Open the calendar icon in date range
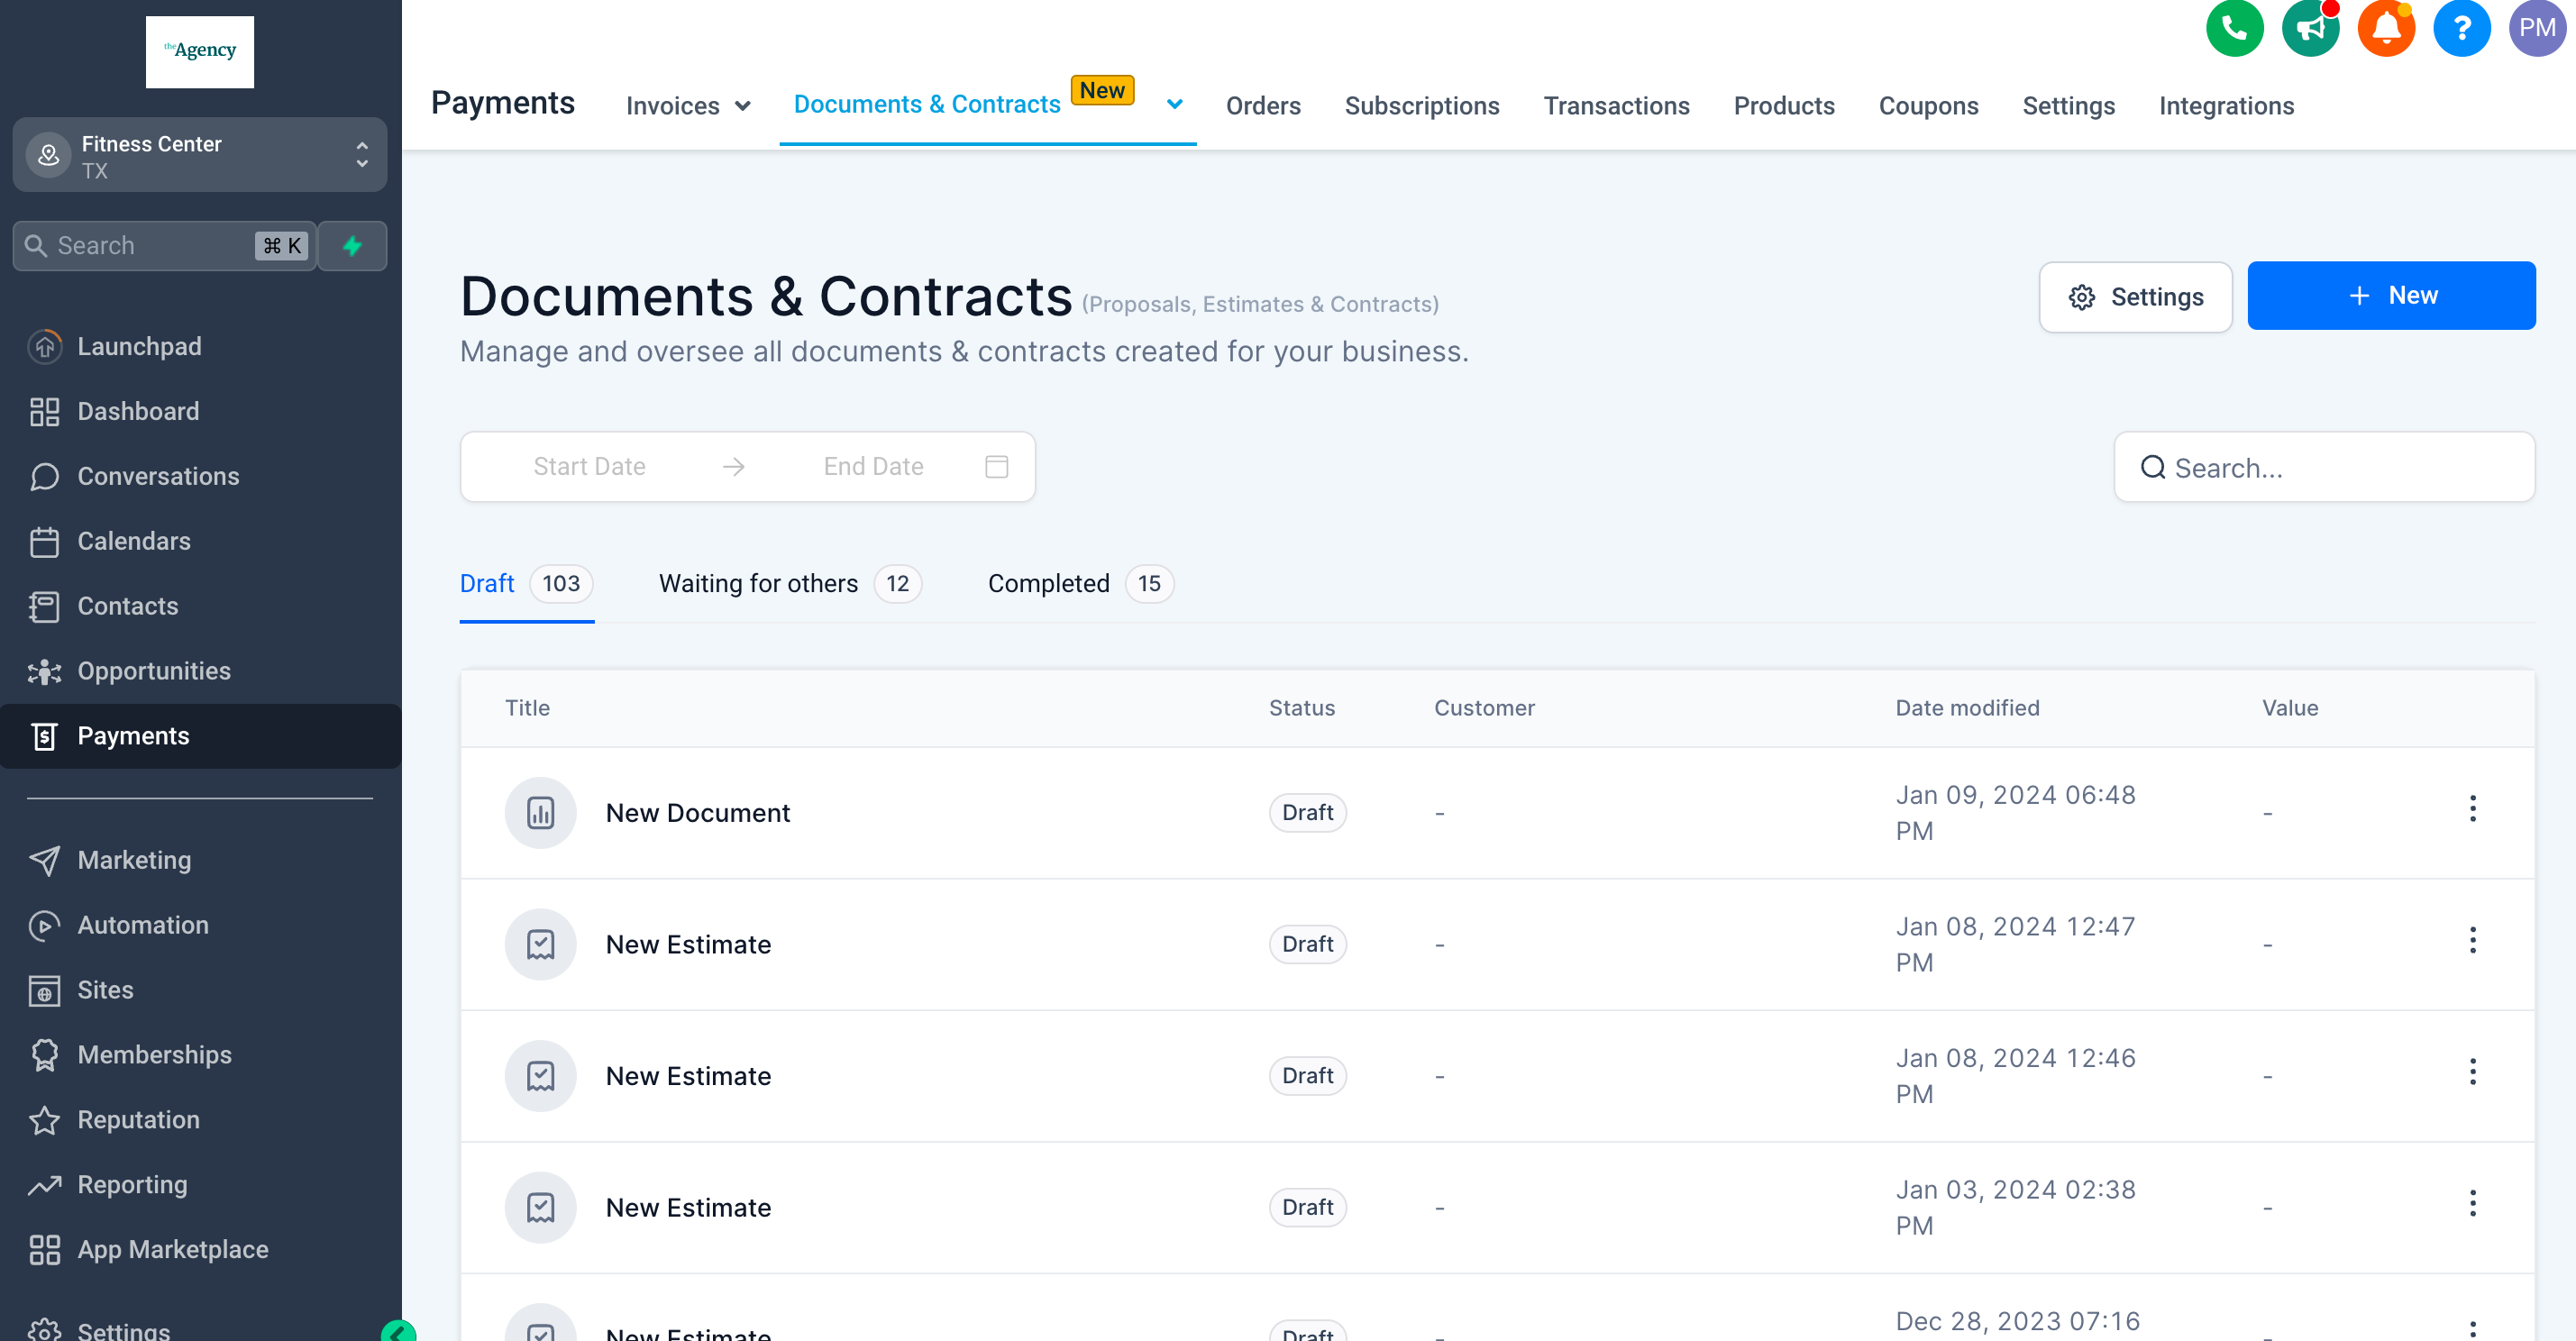Image resolution: width=2576 pixels, height=1341 pixels. (x=996, y=467)
